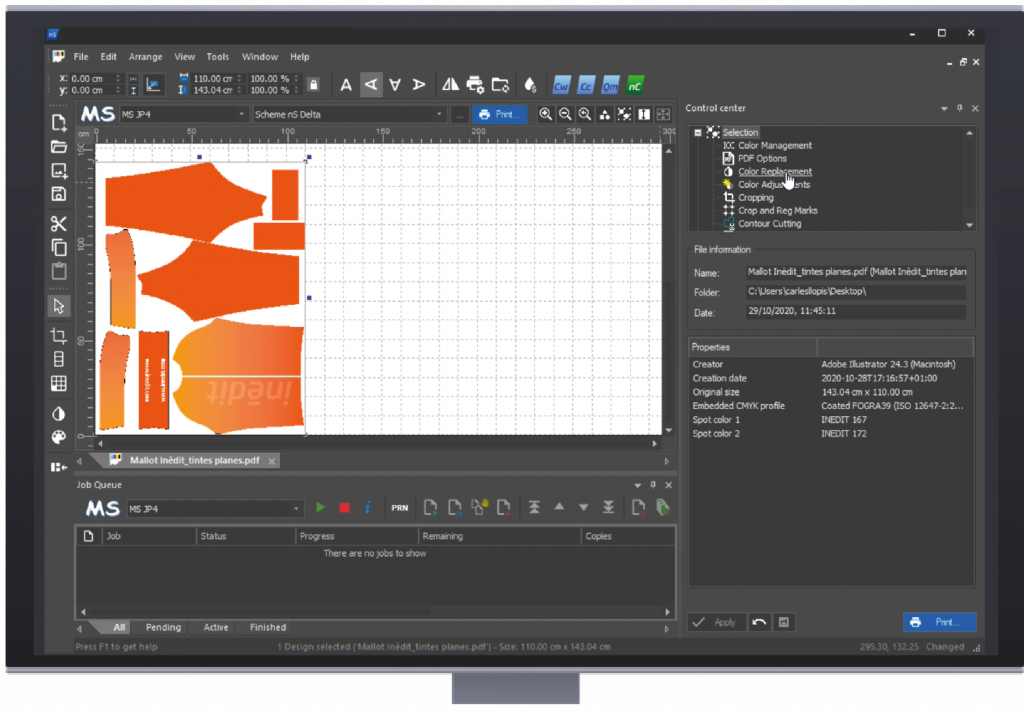
Task: Click the Qm blue toolbar icon
Action: (610, 86)
